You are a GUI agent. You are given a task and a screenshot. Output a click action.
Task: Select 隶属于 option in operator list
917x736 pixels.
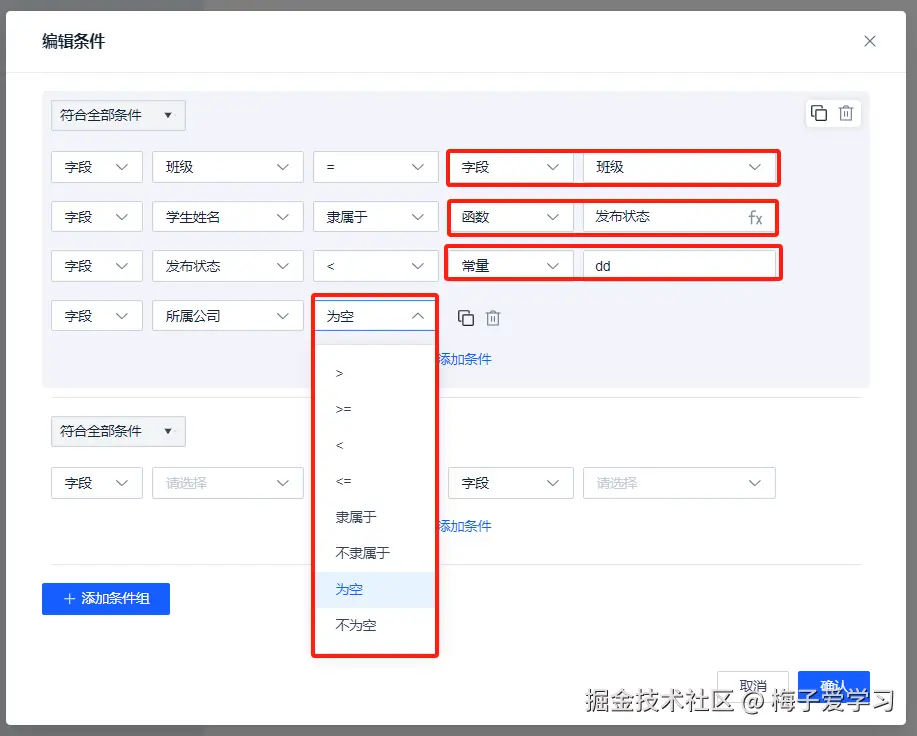coord(375,517)
